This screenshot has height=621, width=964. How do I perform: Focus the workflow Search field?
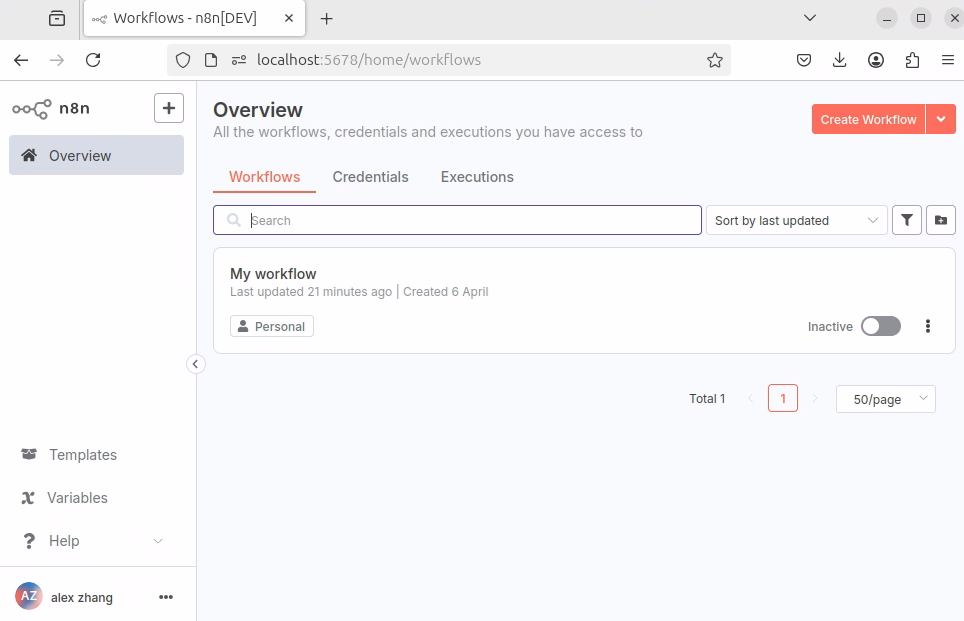457,220
